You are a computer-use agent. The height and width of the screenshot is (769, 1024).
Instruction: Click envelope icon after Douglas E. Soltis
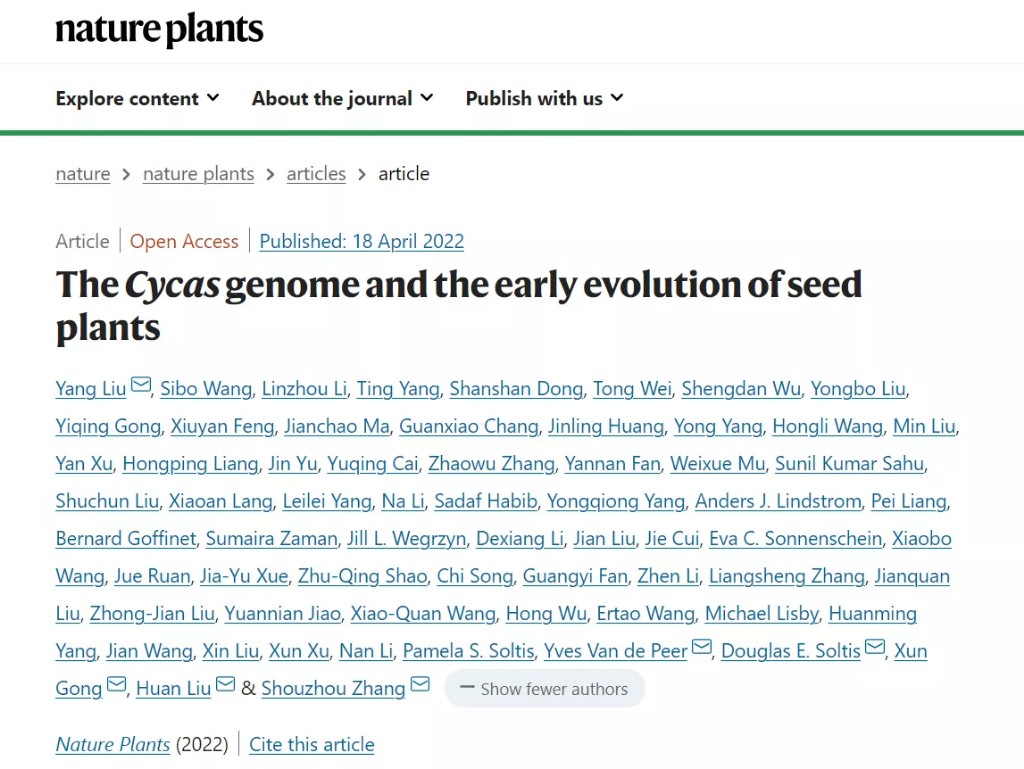(x=875, y=649)
